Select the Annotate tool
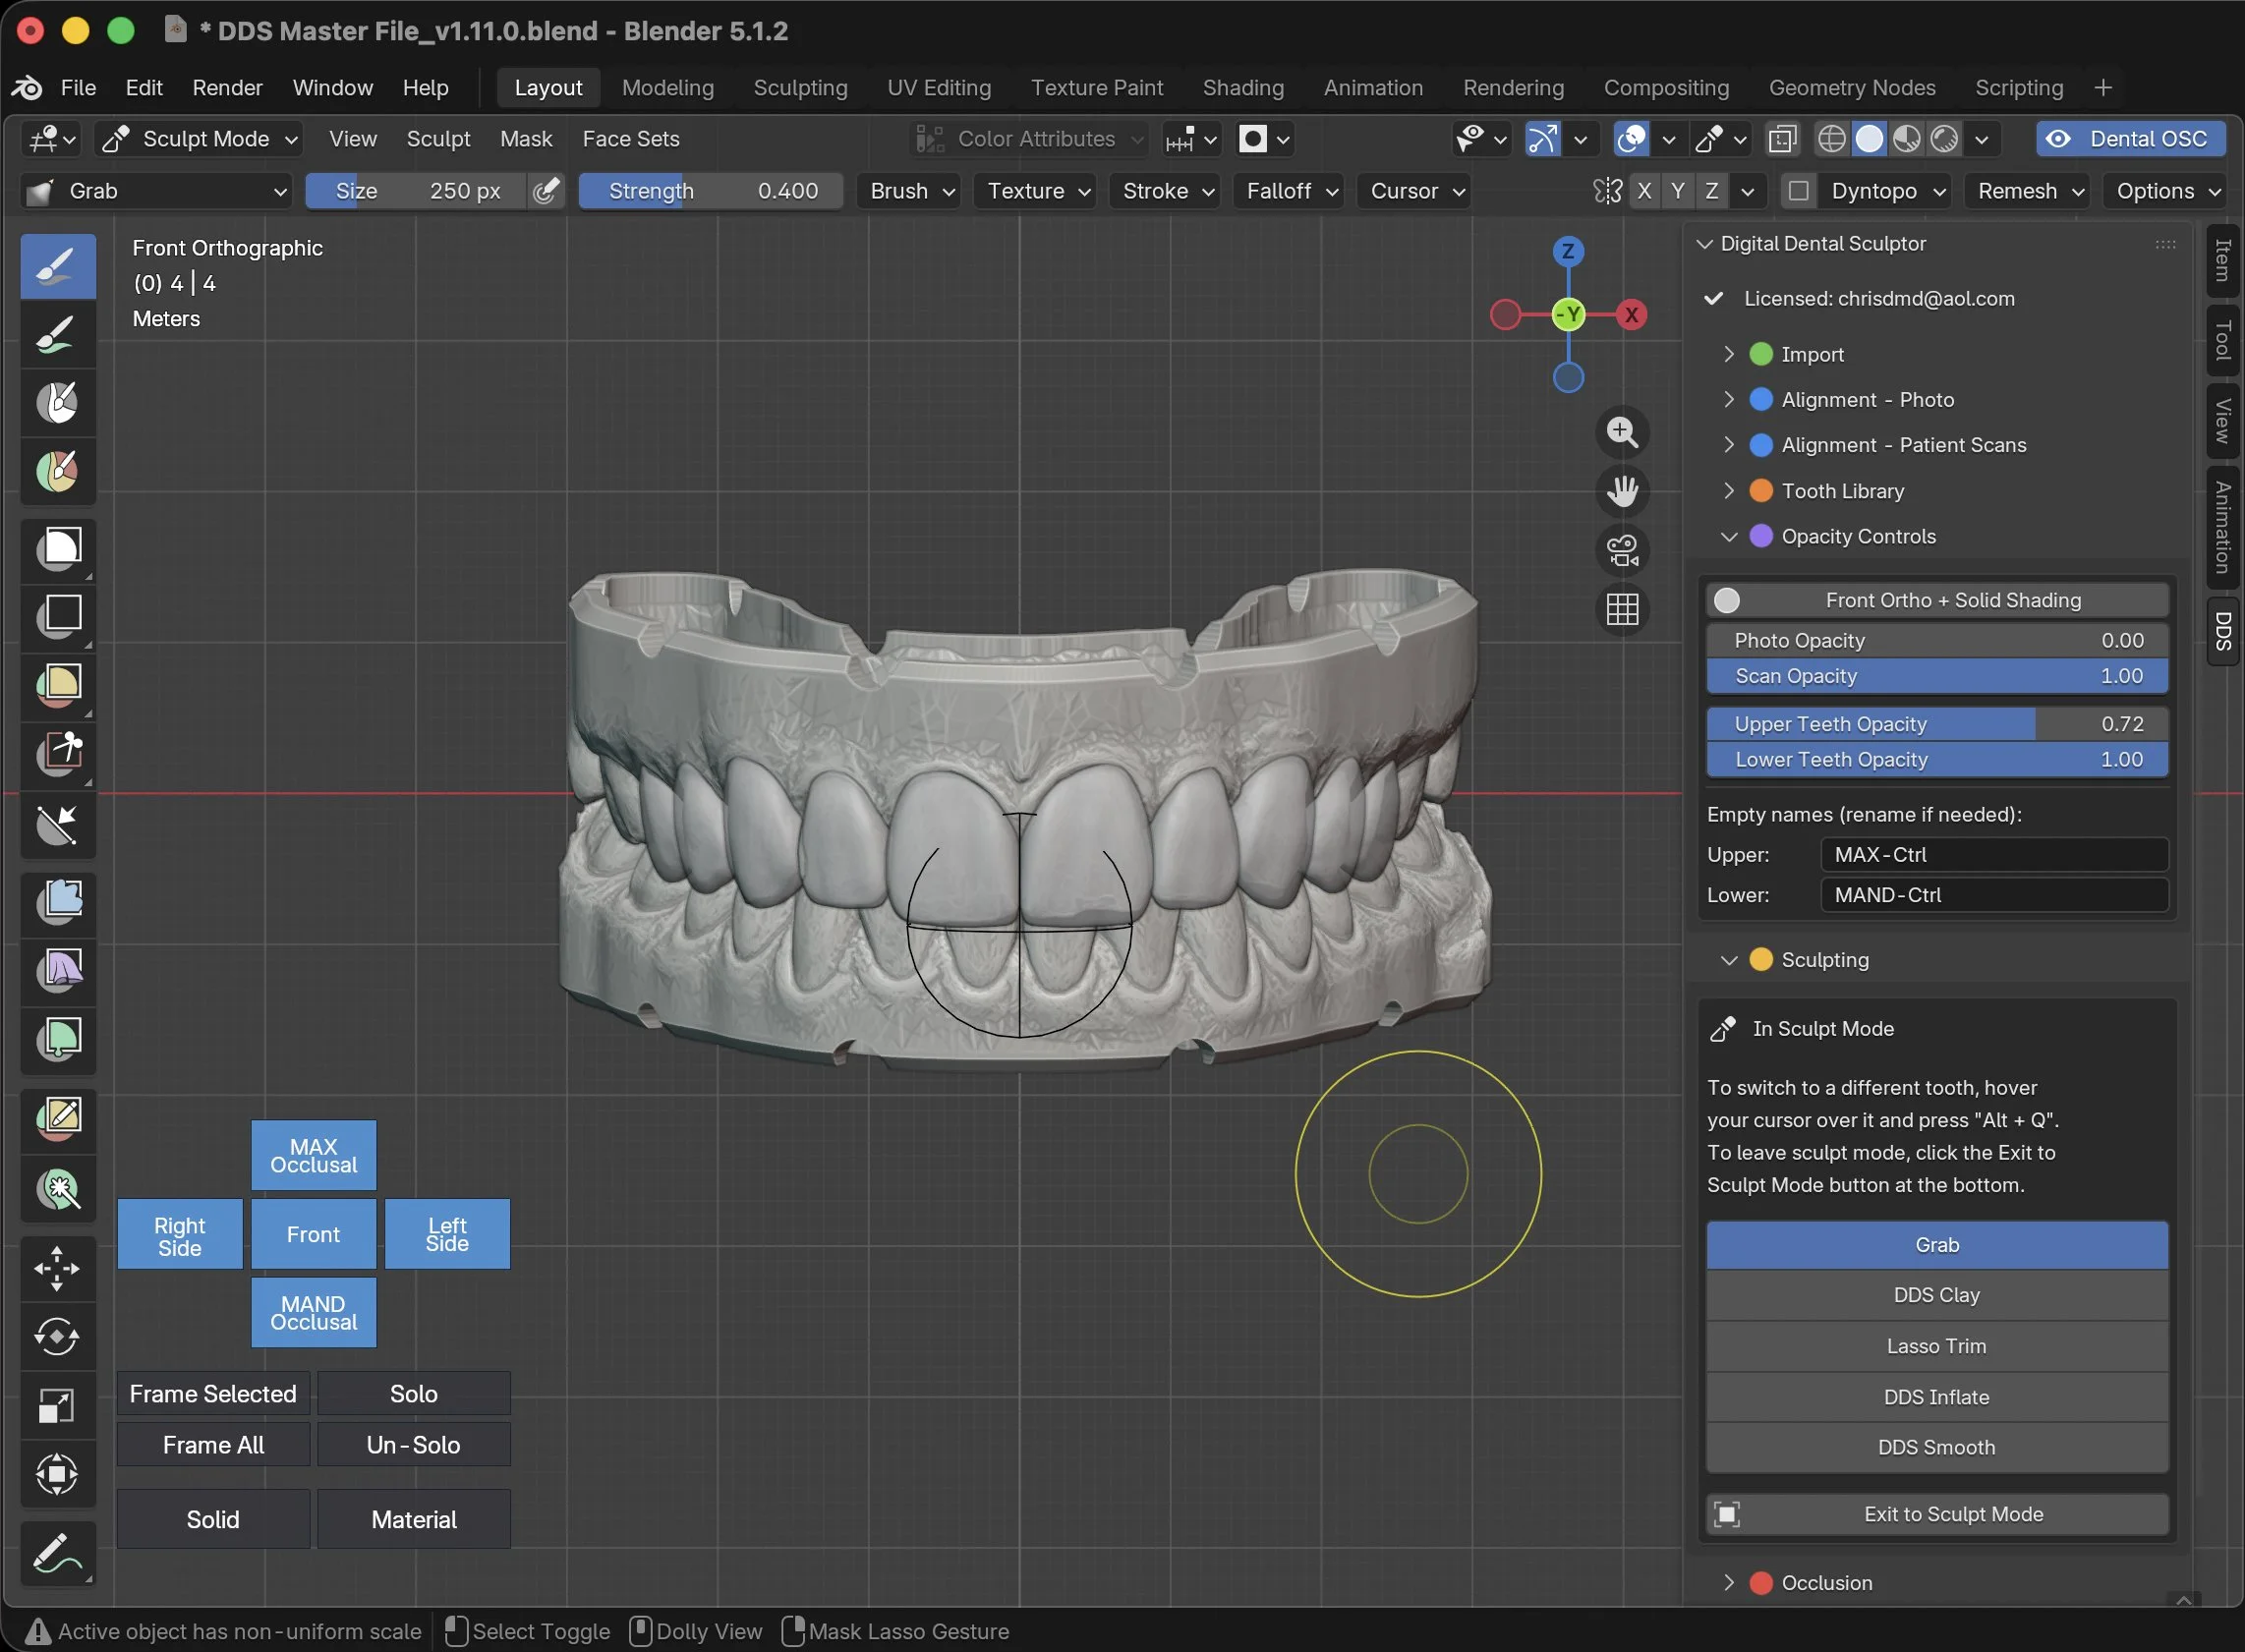 58,1553
